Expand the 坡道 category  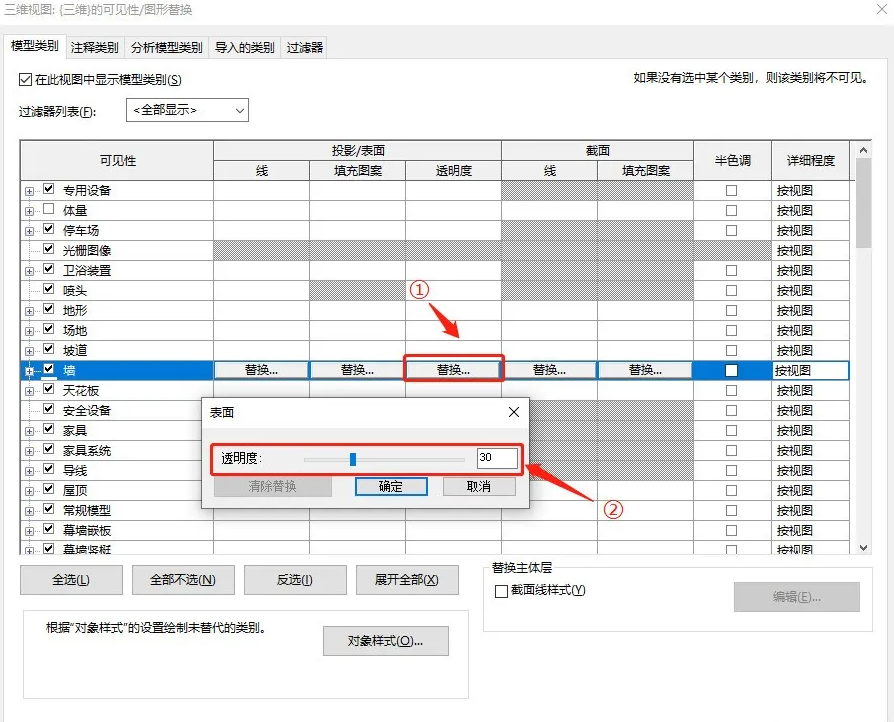pyautogui.click(x=29, y=351)
